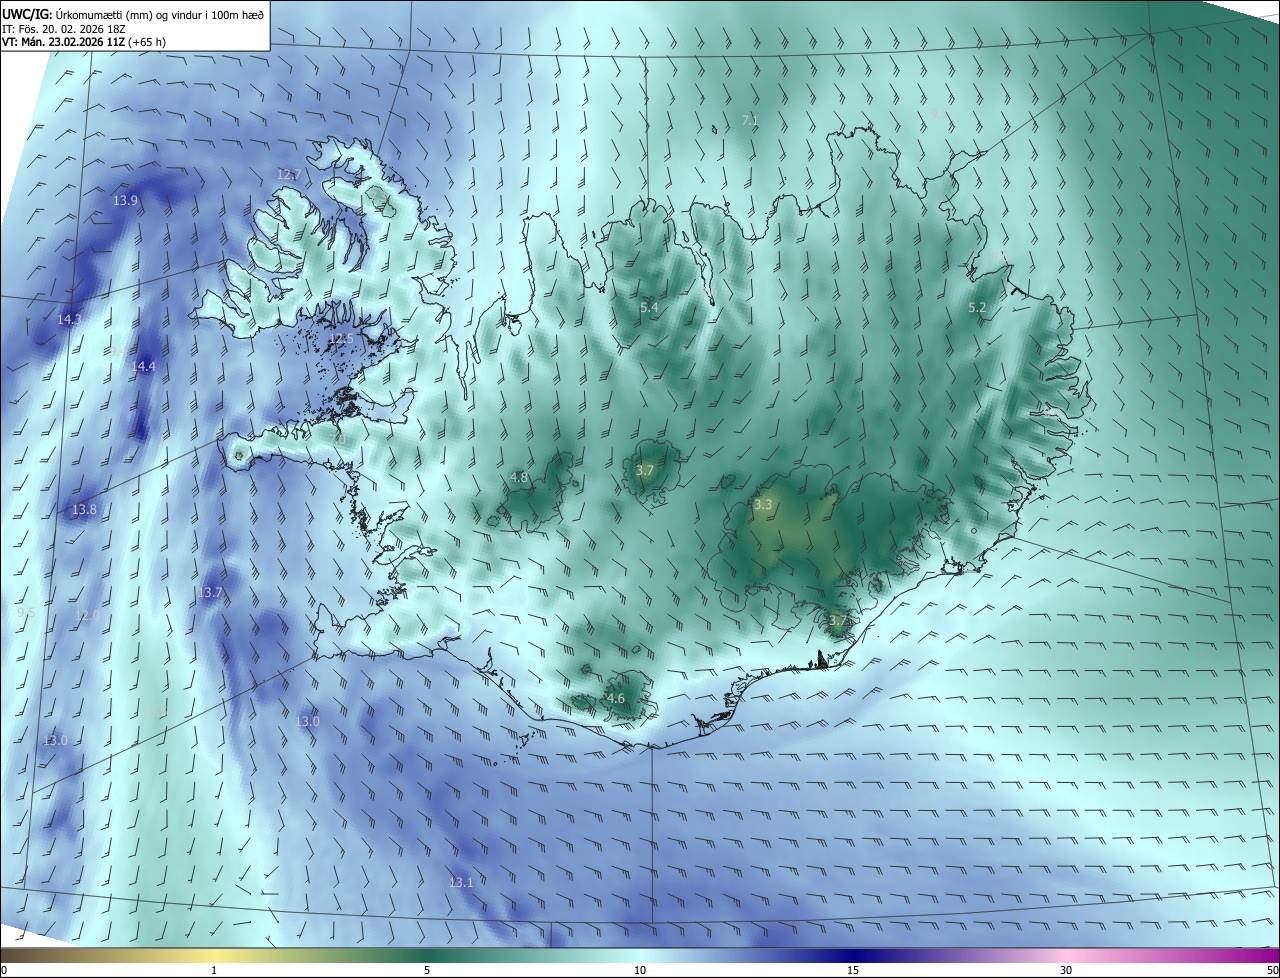Viewport: 1280px width, 978px height.
Task: Click the 14.3 value label on the map
Action: pos(69,320)
